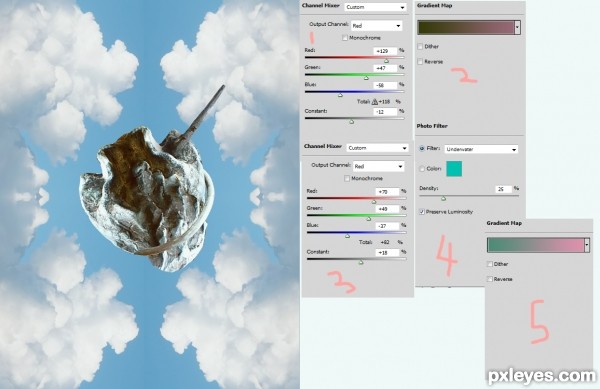The height and width of the screenshot is (389, 600).
Task: Click the Red value field showing +129
Action: [385, 51]
